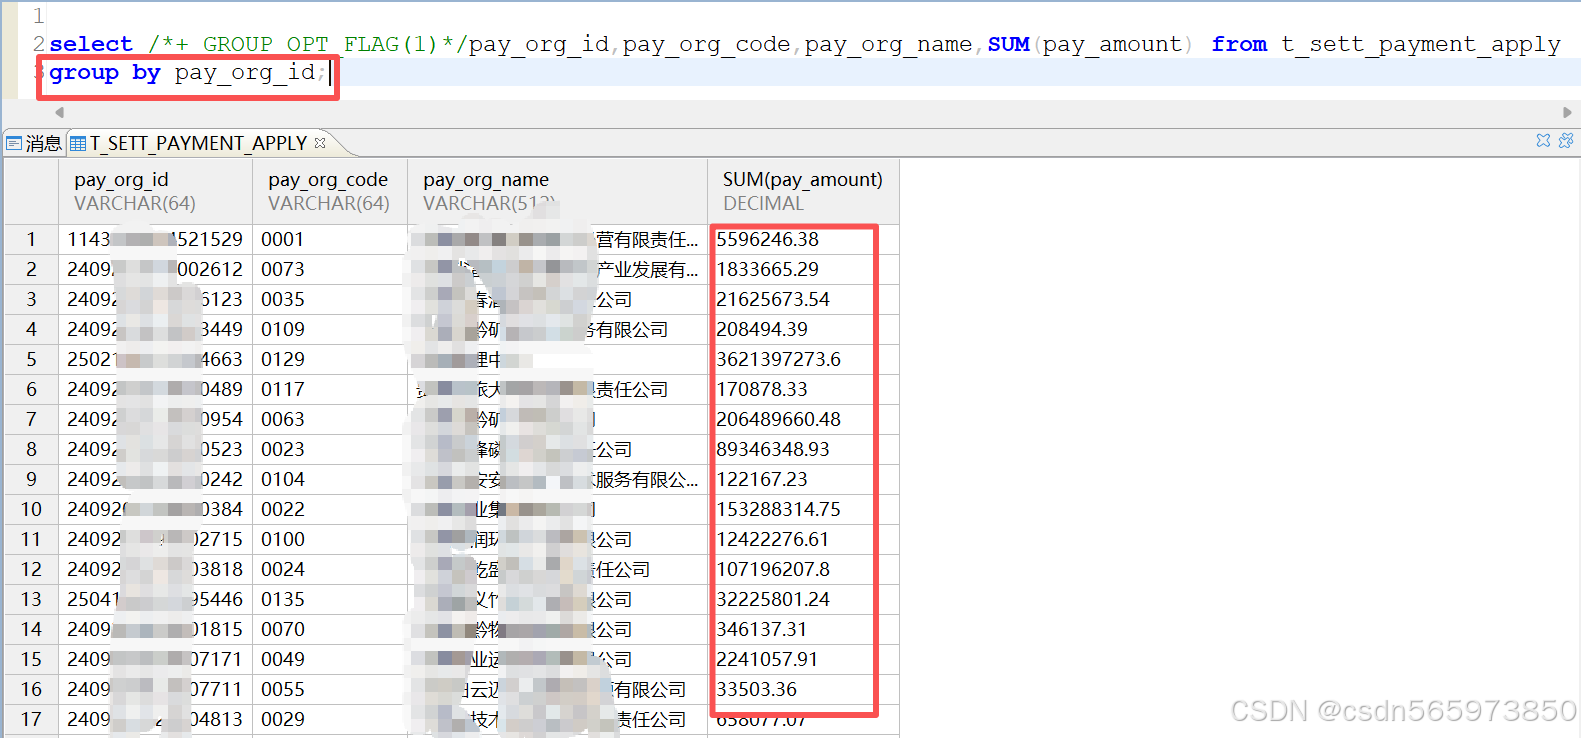Click the pay_org_id cell in row 1 ending 521529
Screen dimensions: 1581x738
coord(155,239)
